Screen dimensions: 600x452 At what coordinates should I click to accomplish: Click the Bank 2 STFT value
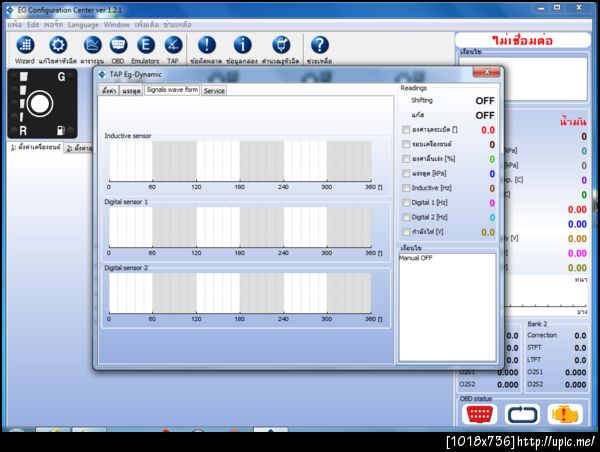click(580, 348)
